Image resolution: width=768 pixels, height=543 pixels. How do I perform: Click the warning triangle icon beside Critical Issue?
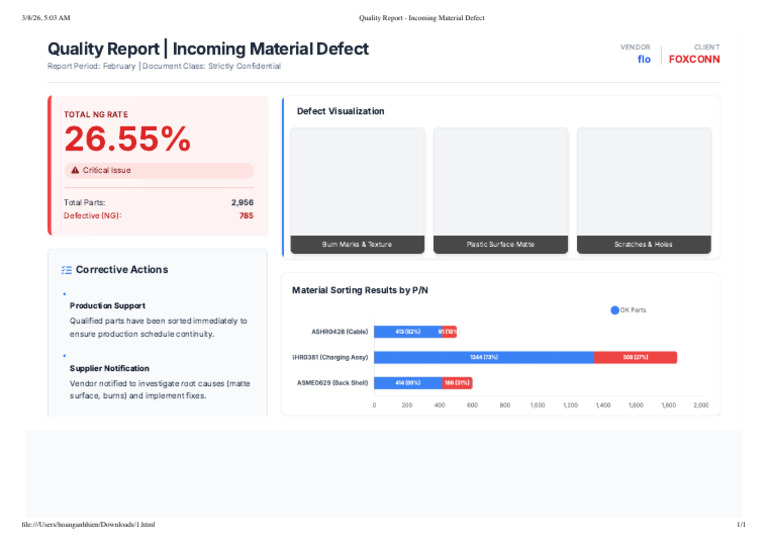75,170
